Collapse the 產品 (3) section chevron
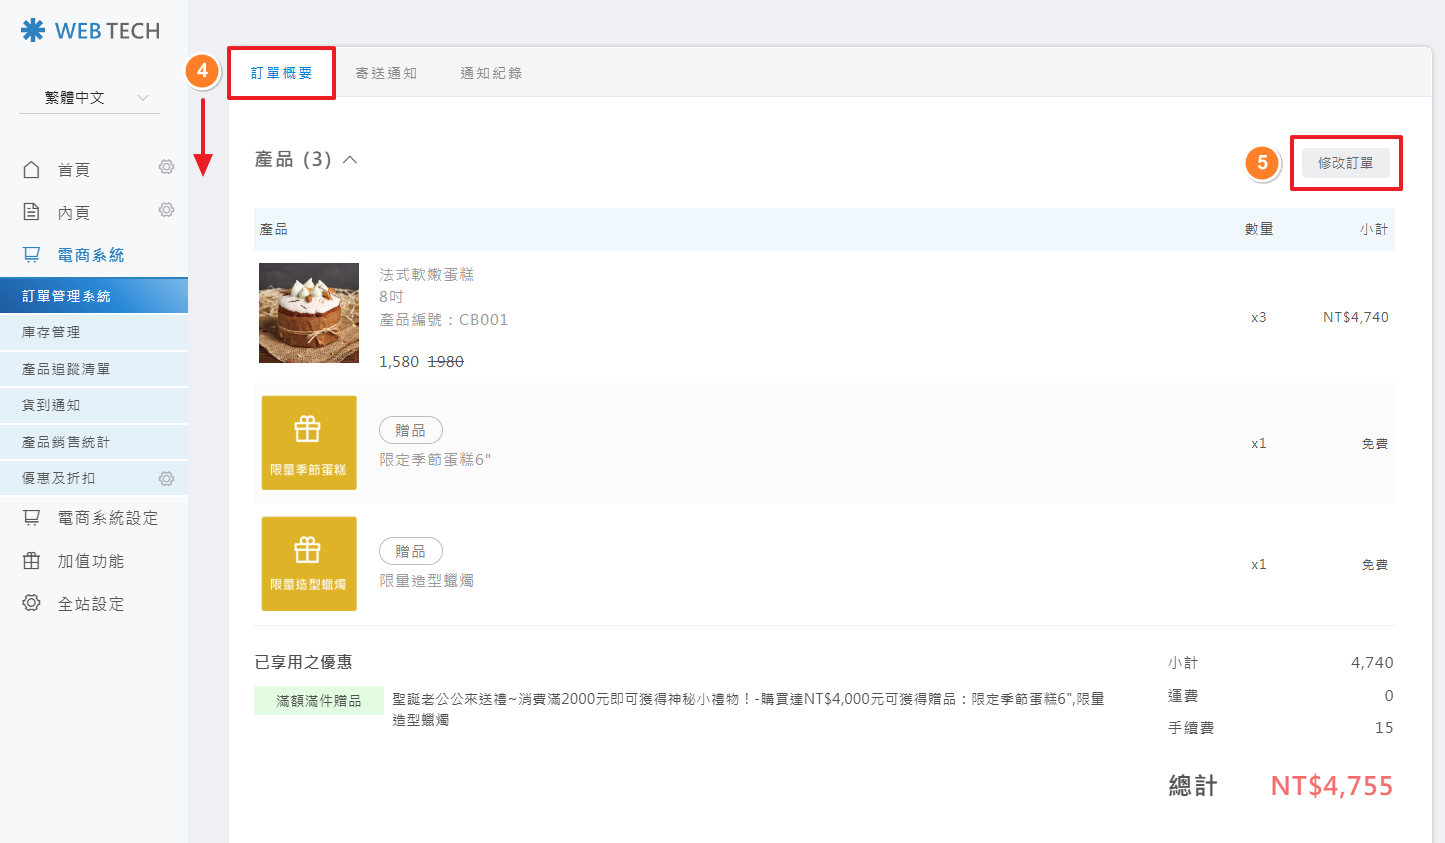This screenshot has height=843, width=1445. pyautogui.click(x=350, y=160)
